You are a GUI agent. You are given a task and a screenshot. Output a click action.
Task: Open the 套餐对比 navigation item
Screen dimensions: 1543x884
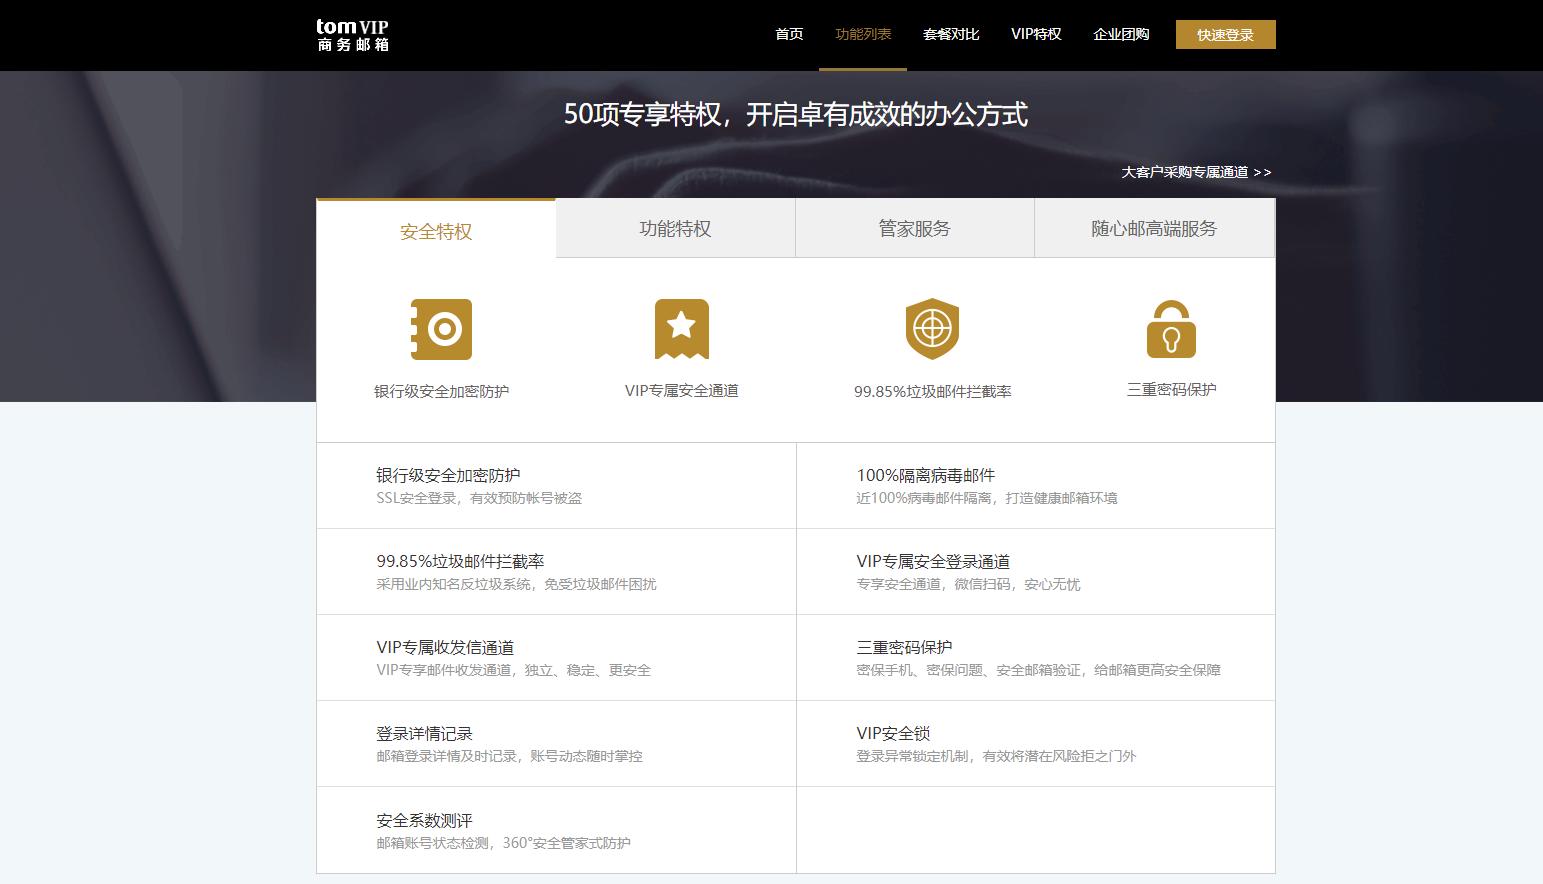(951, 33)
